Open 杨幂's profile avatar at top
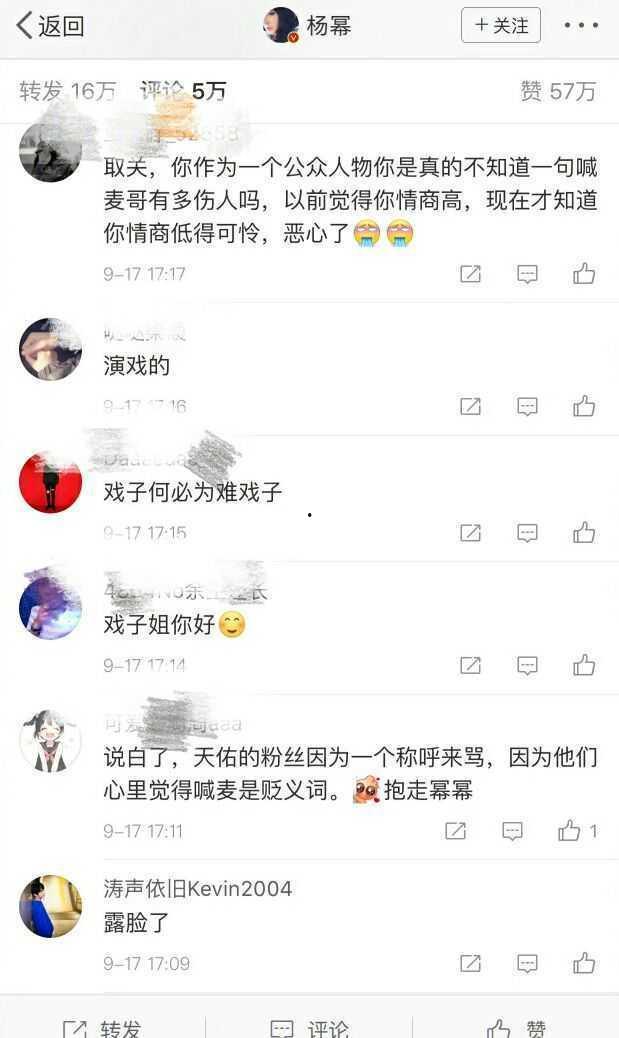 click(281, 26)
